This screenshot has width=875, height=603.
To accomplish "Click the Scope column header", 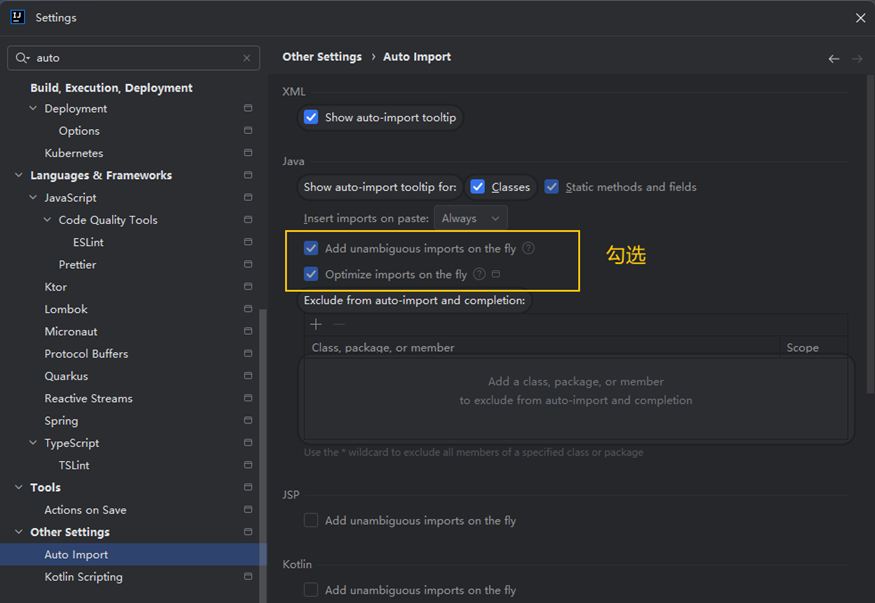I will (814, 348).
